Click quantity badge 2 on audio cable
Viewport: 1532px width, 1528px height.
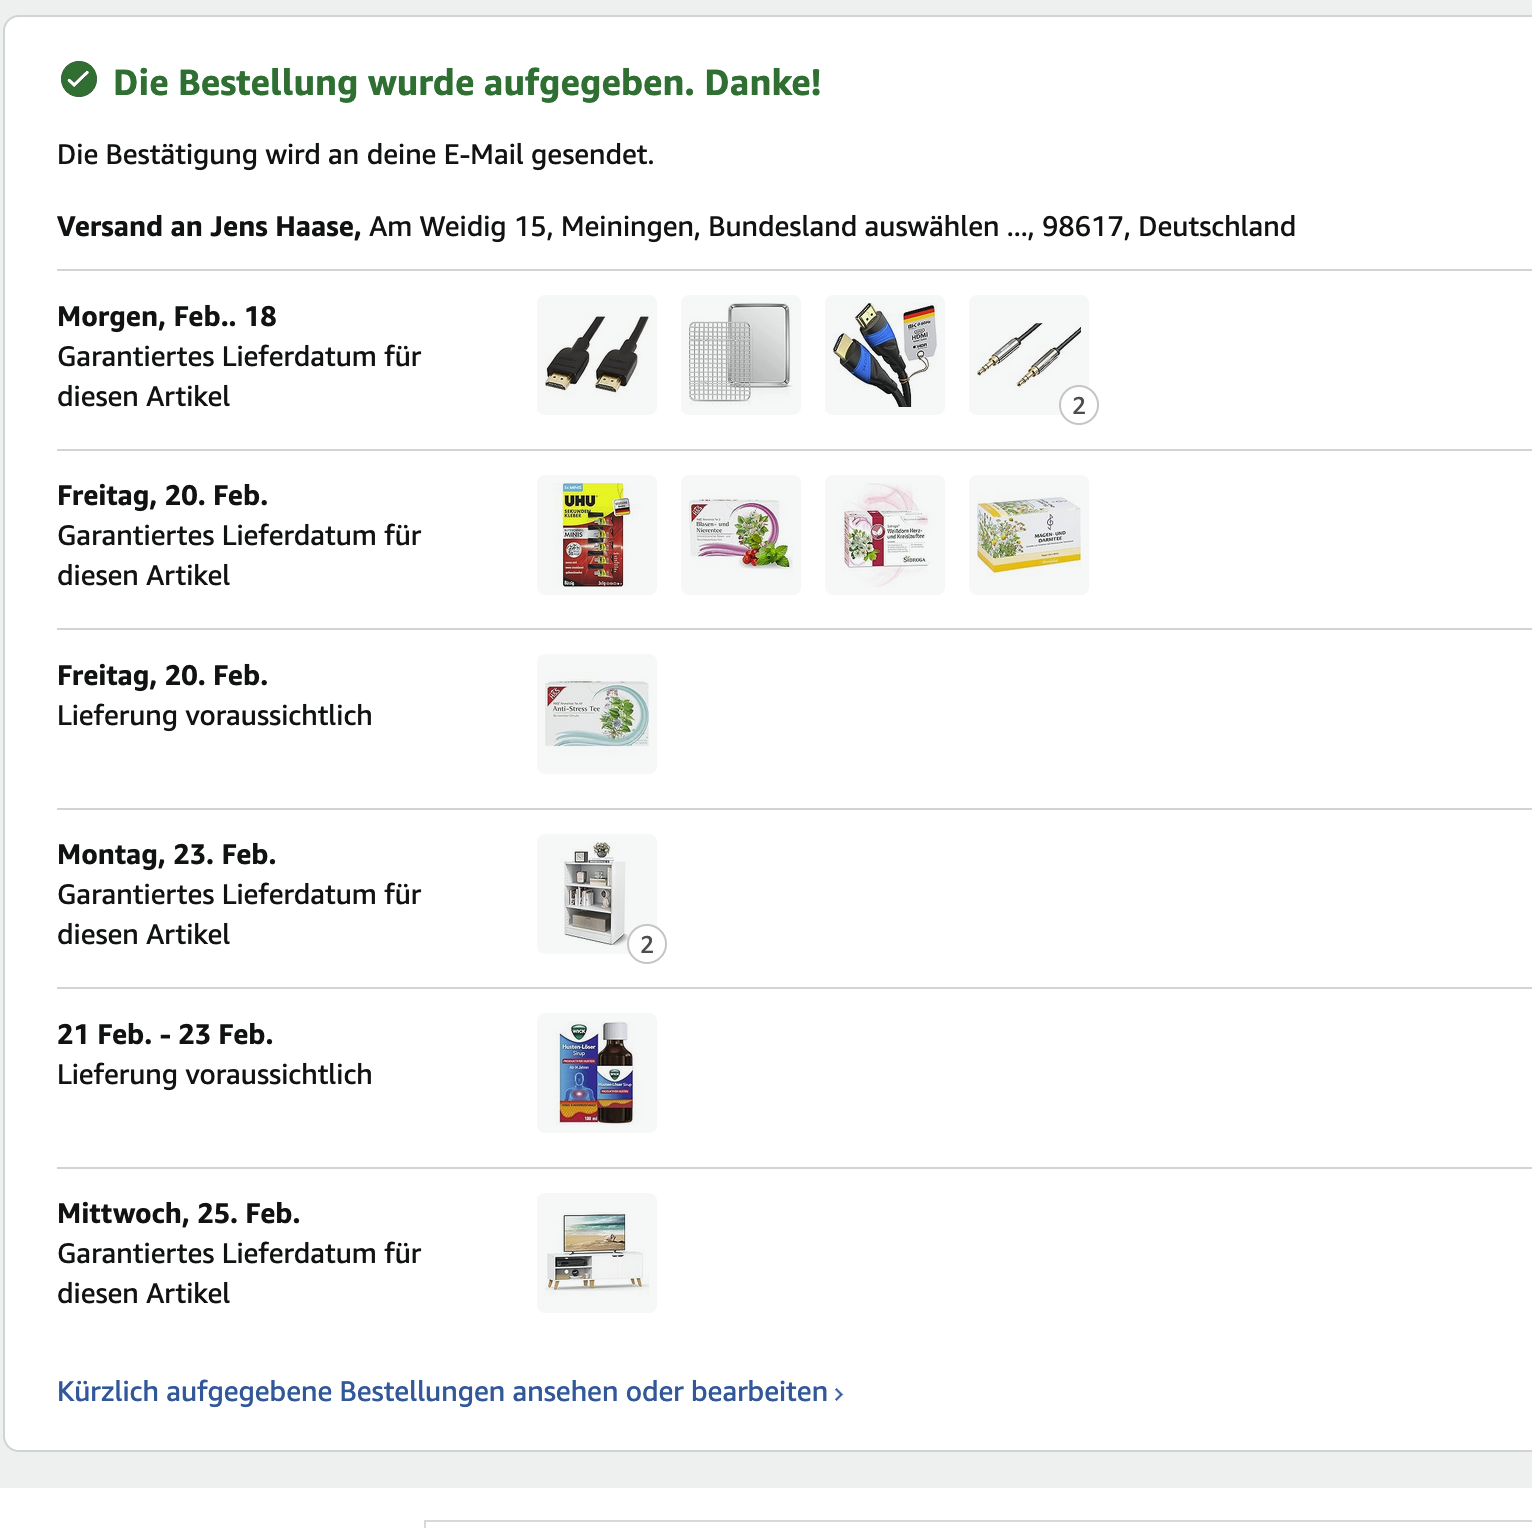[1079, 406]
